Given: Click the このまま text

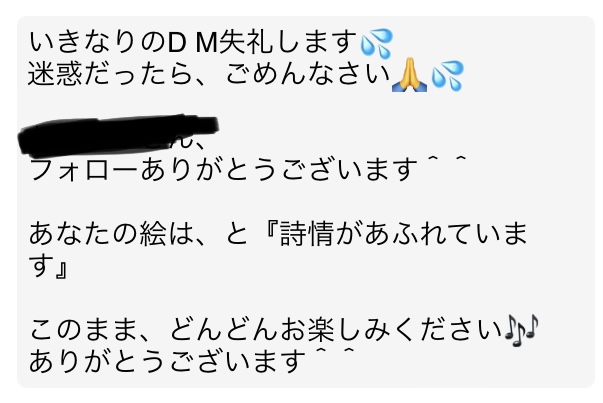Looking at the screenshot, I should point(83,329).
